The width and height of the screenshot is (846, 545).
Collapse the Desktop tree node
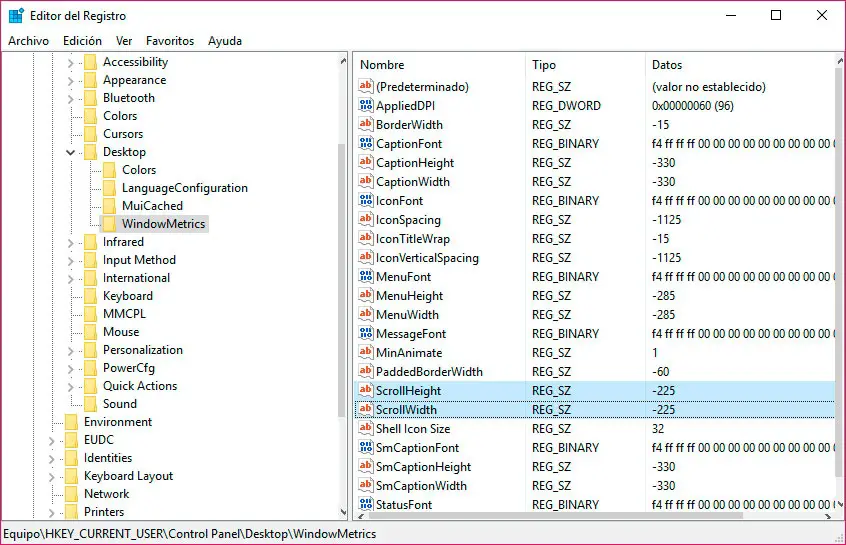click(x=70, y=152)
